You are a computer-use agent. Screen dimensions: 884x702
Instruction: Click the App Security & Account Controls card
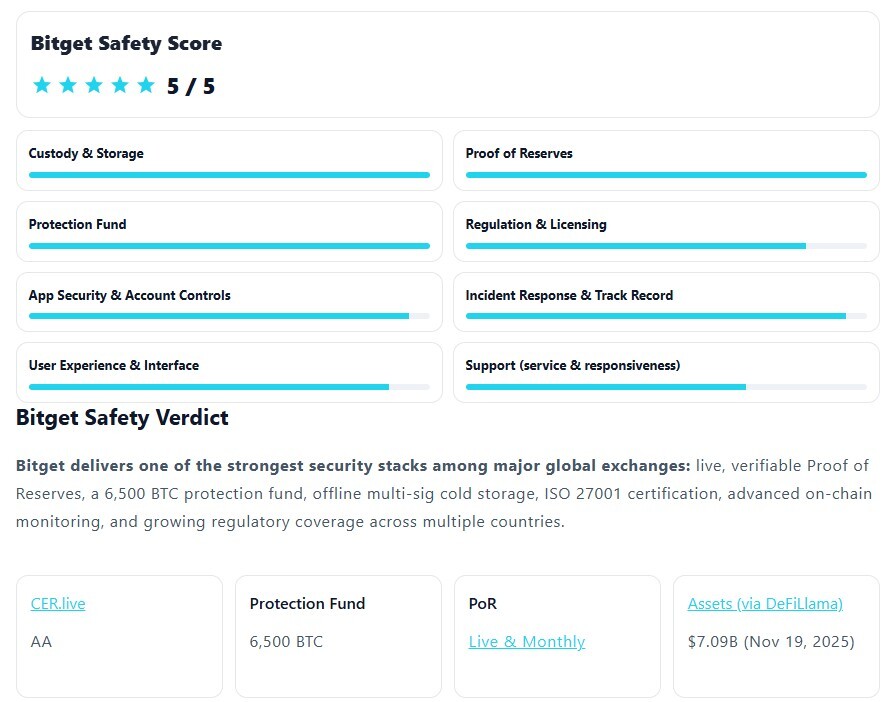click(x=227, y=301)
